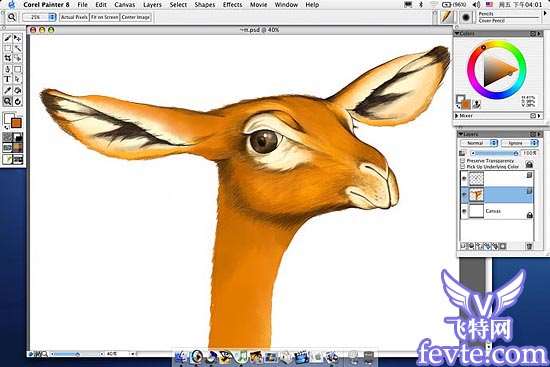Open the Nozzle selector in toolbox

(18, 159)
